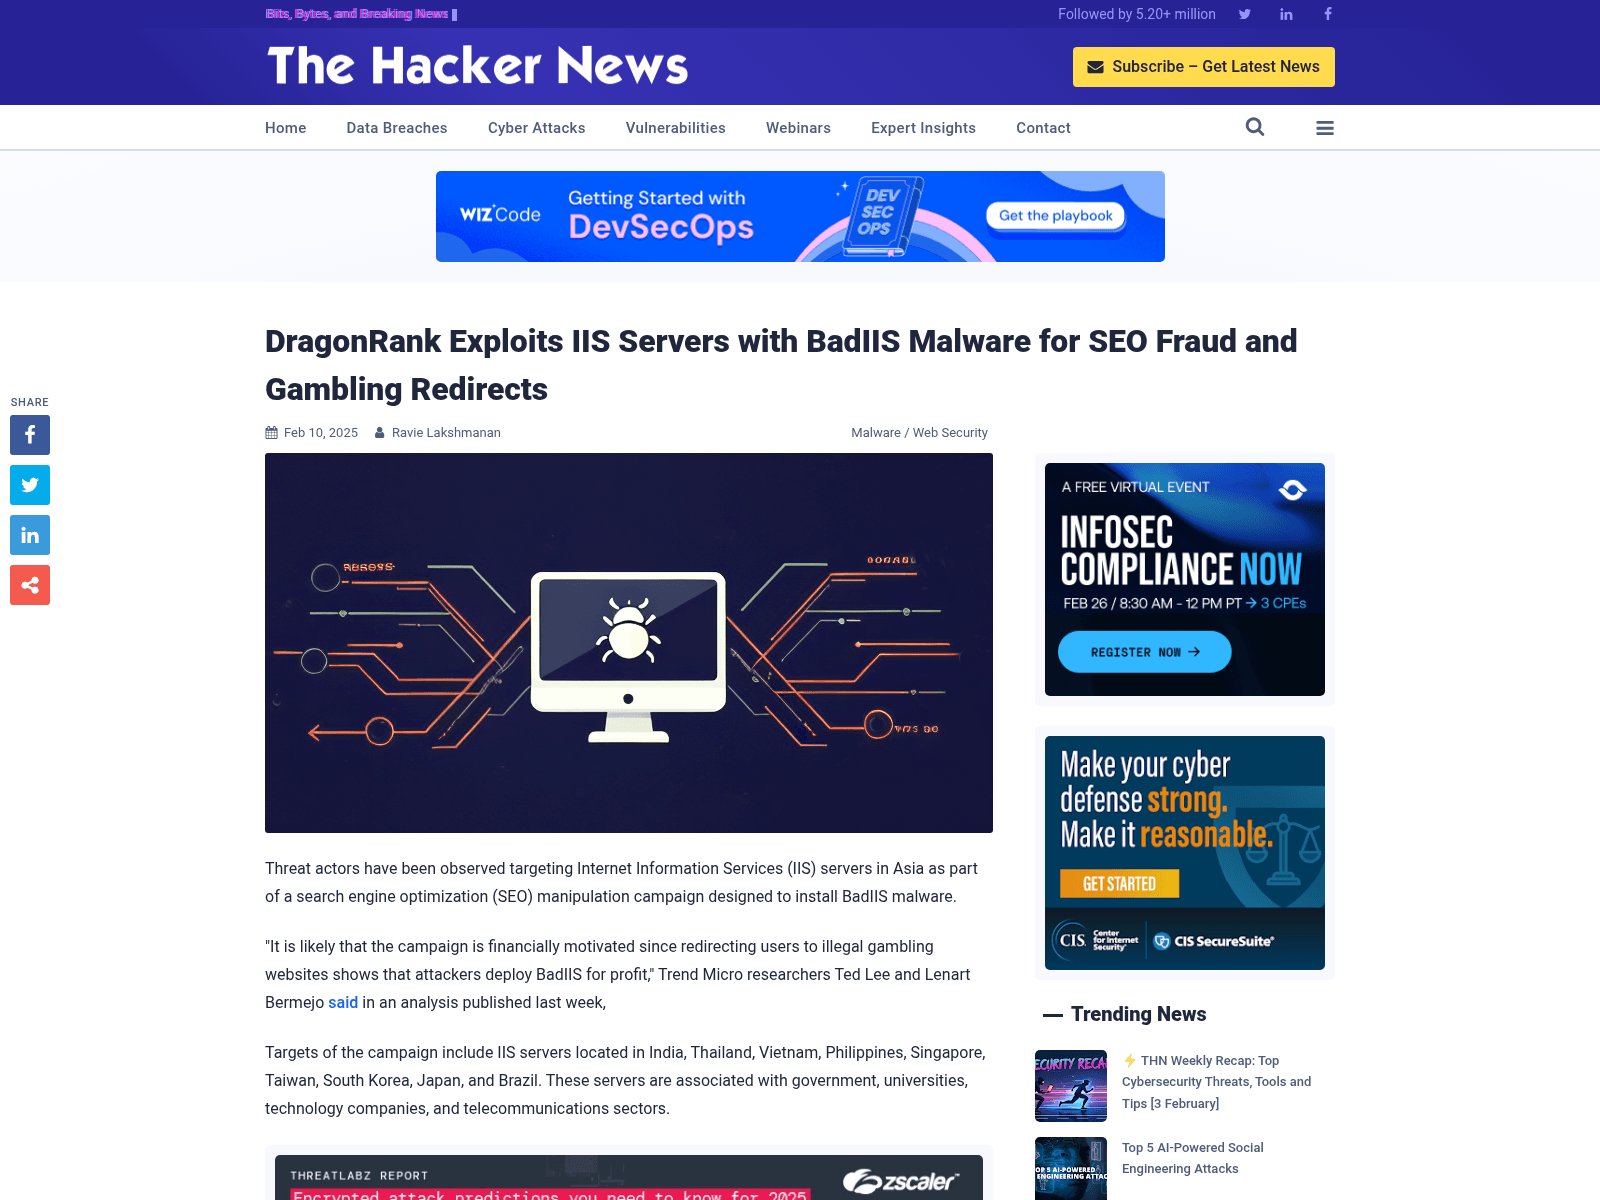The width and height of the screenshot is (1600, 1200).
Task: Click article hero image of bugged computer
Action: (629, 643)
